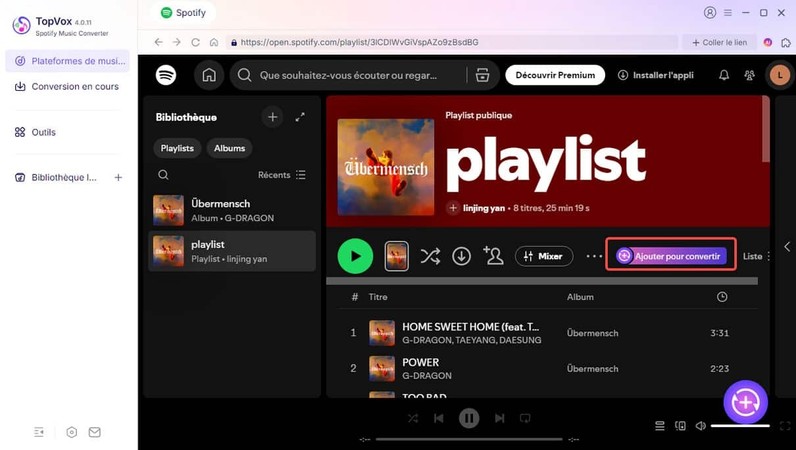Open linjing yan profile link

tap(484, 208)
